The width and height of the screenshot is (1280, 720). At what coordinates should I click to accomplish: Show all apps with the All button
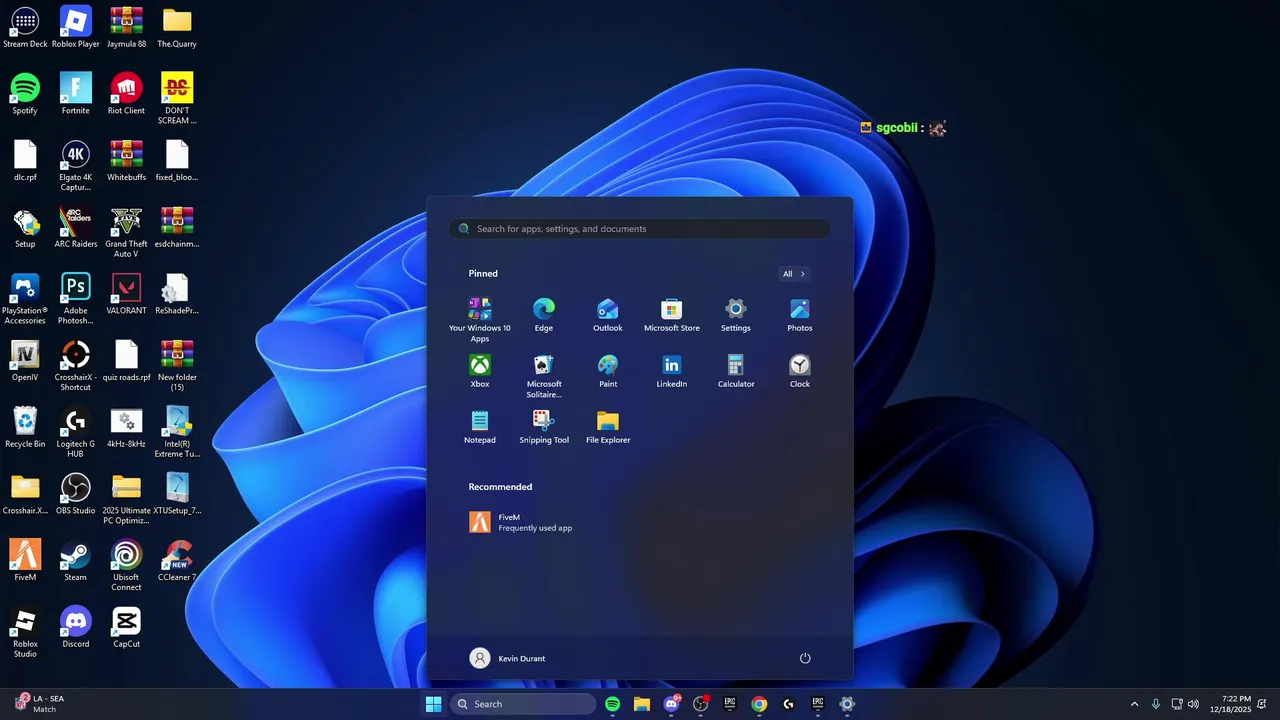[x=794, y=274]
